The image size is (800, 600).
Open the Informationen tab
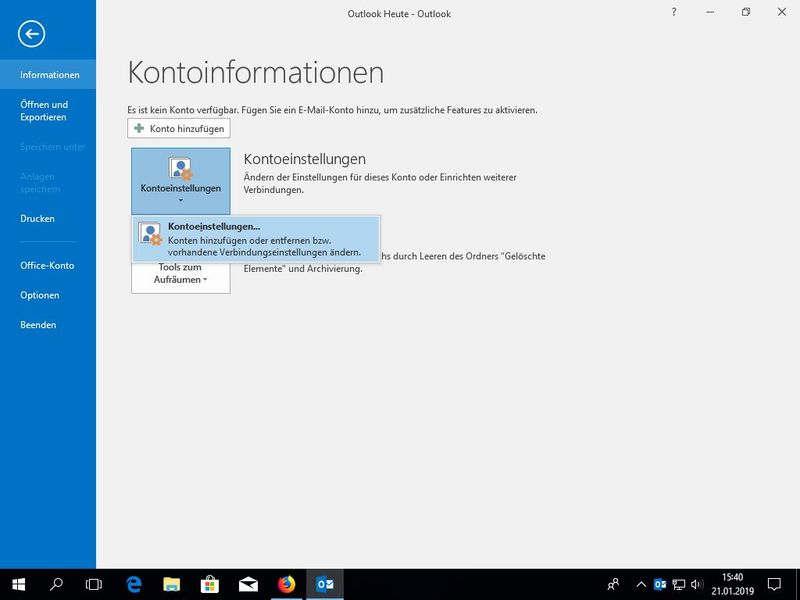(x=48, y=74)
